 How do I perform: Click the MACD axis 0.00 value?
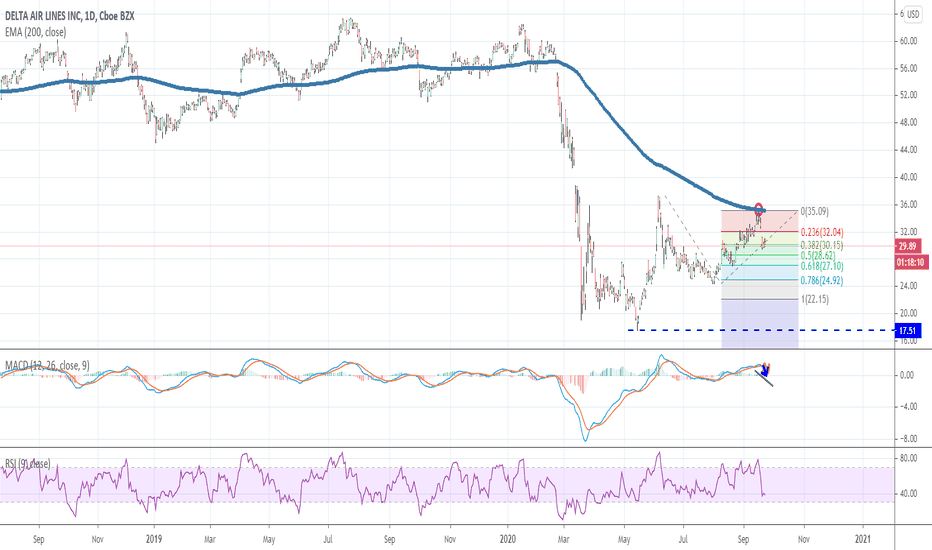coord(907,375)
